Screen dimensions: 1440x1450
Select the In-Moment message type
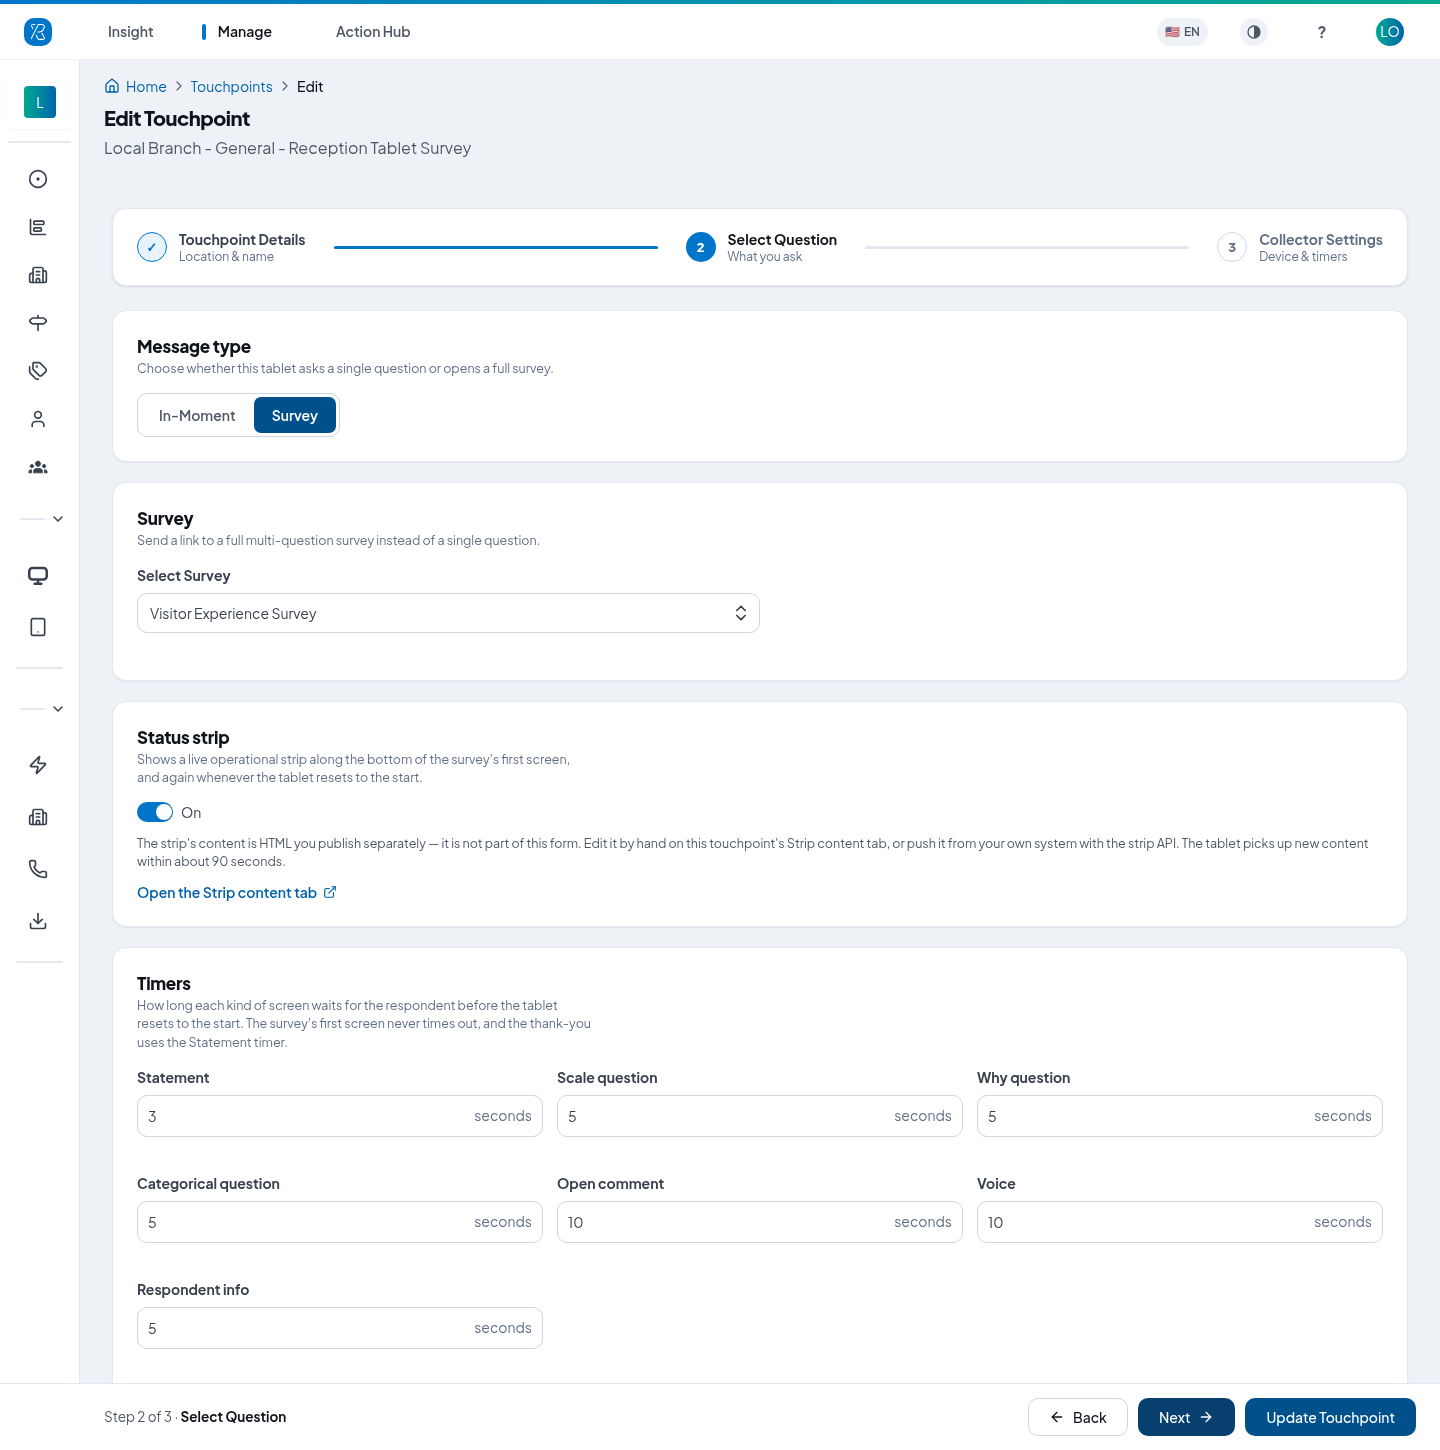[x=197, y=415]
